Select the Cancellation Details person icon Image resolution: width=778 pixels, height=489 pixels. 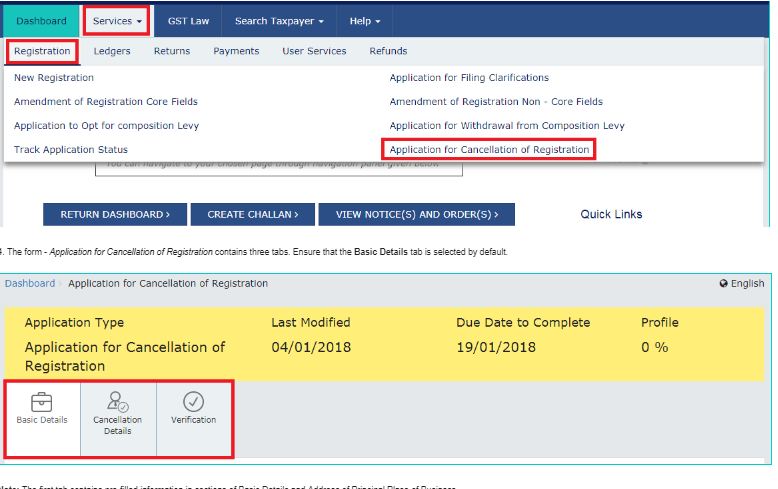pos(117,401)
